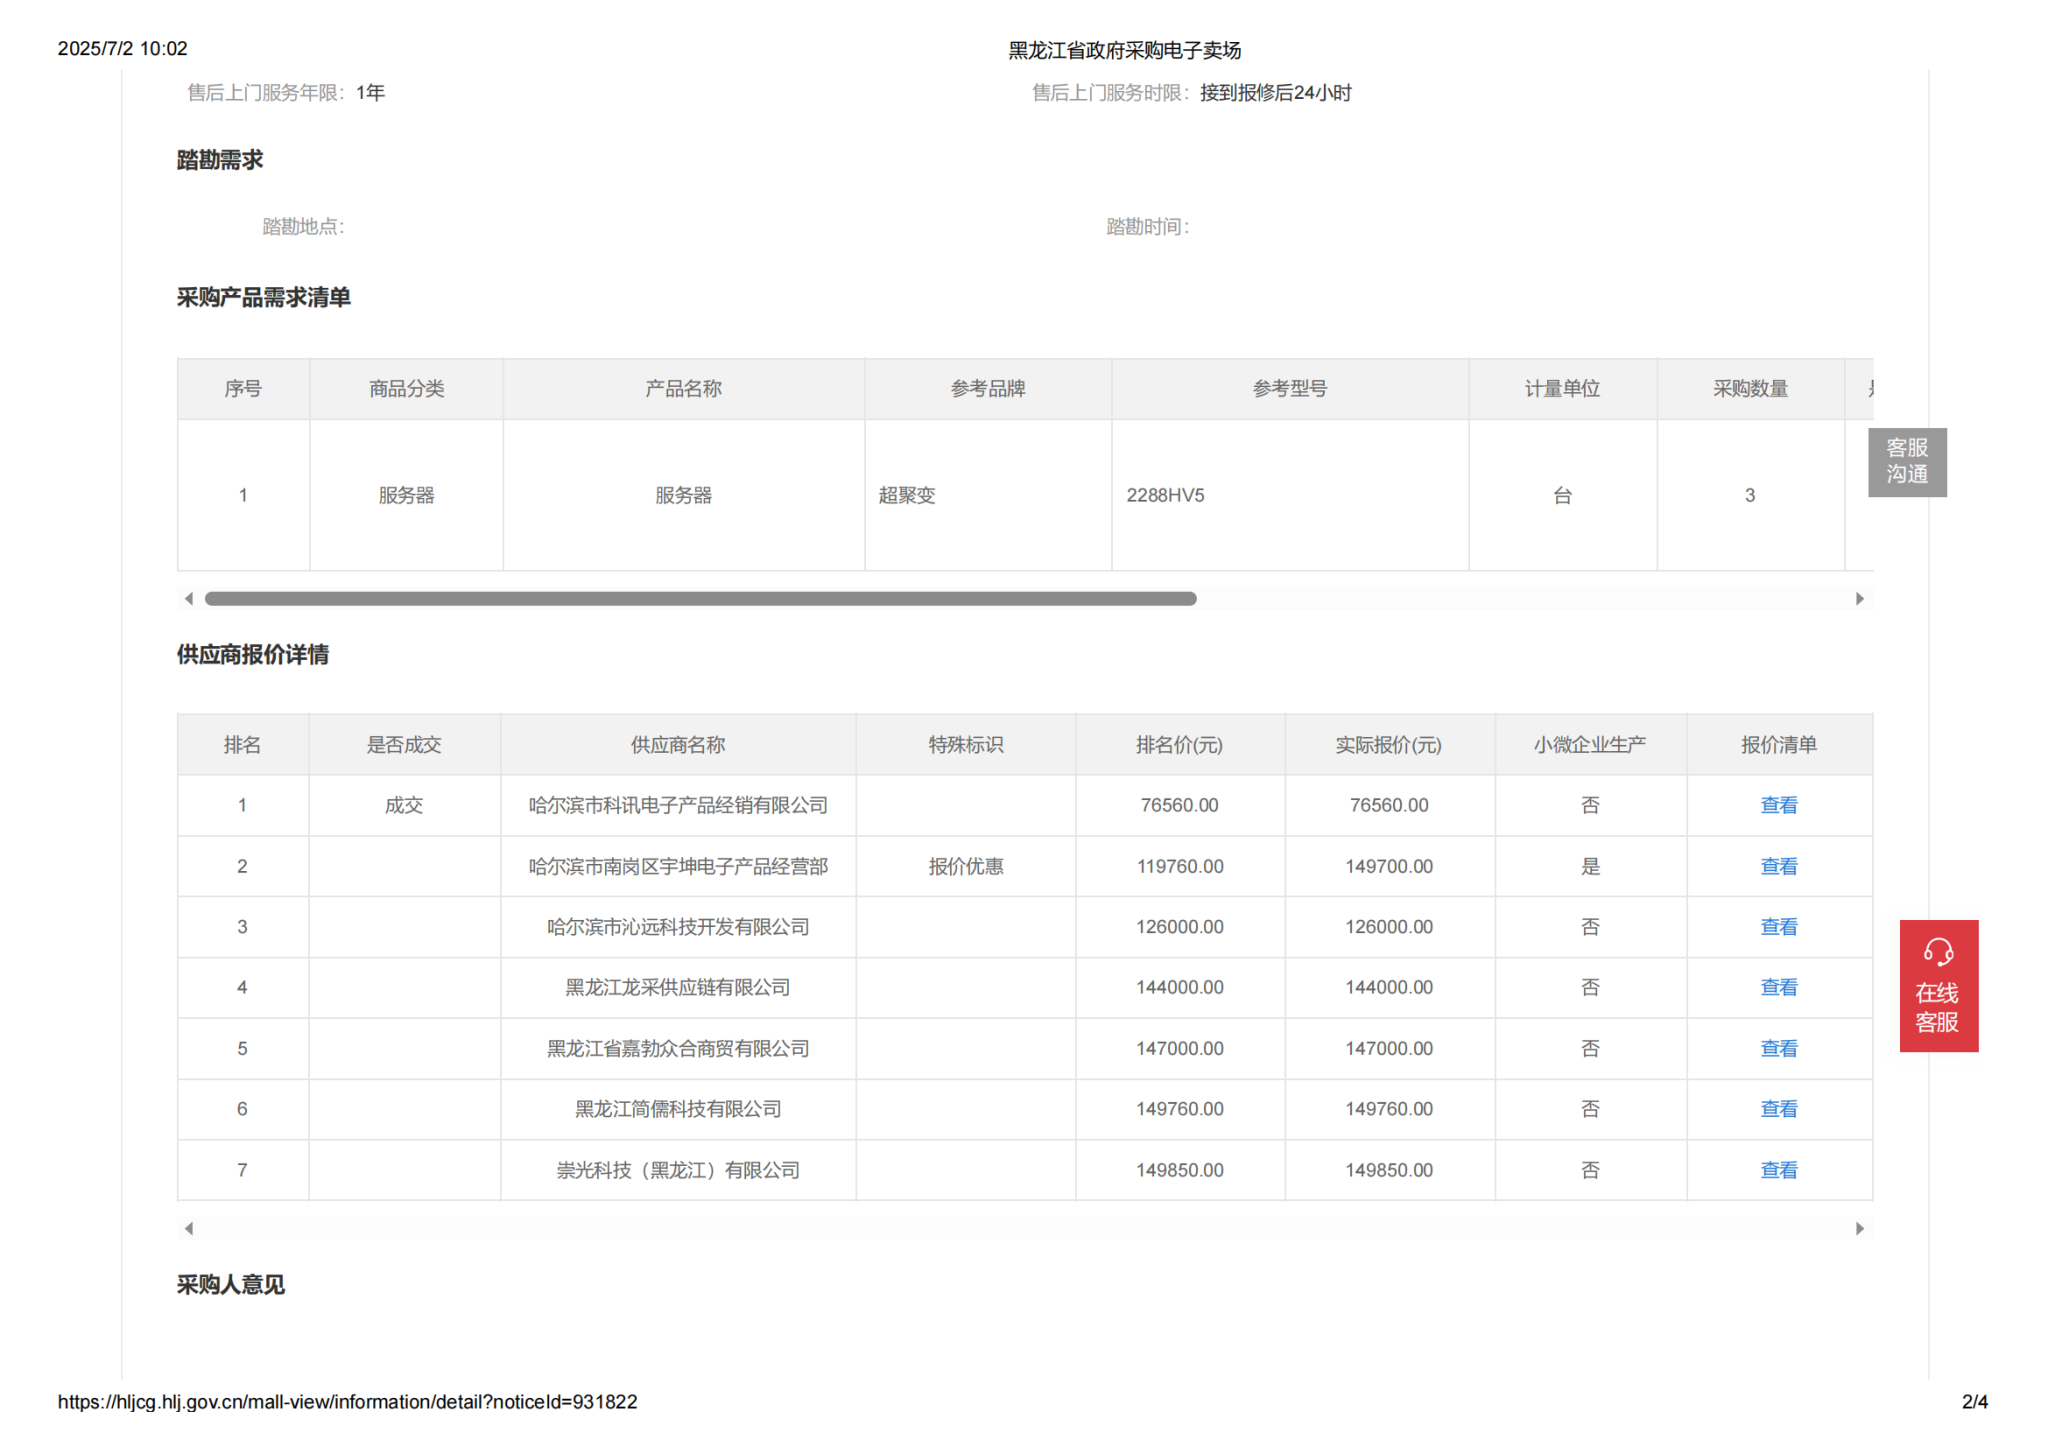View quote list for 哈尔滨市科讯电子产品经销有限公司

[x=1778, y=805]
